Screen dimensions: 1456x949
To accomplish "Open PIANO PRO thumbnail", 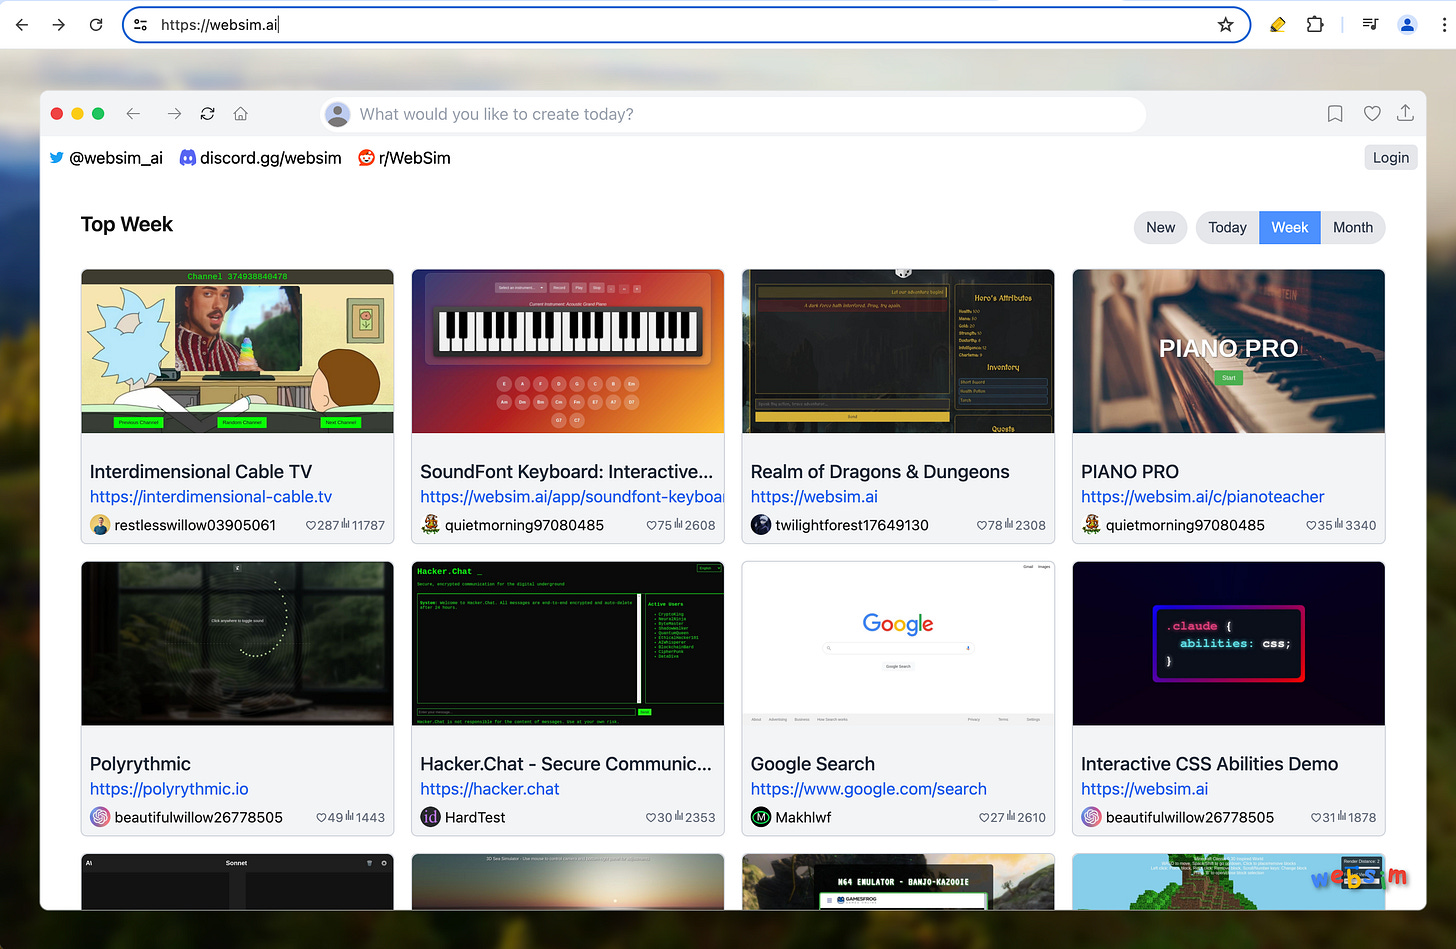I will 1229,351.
